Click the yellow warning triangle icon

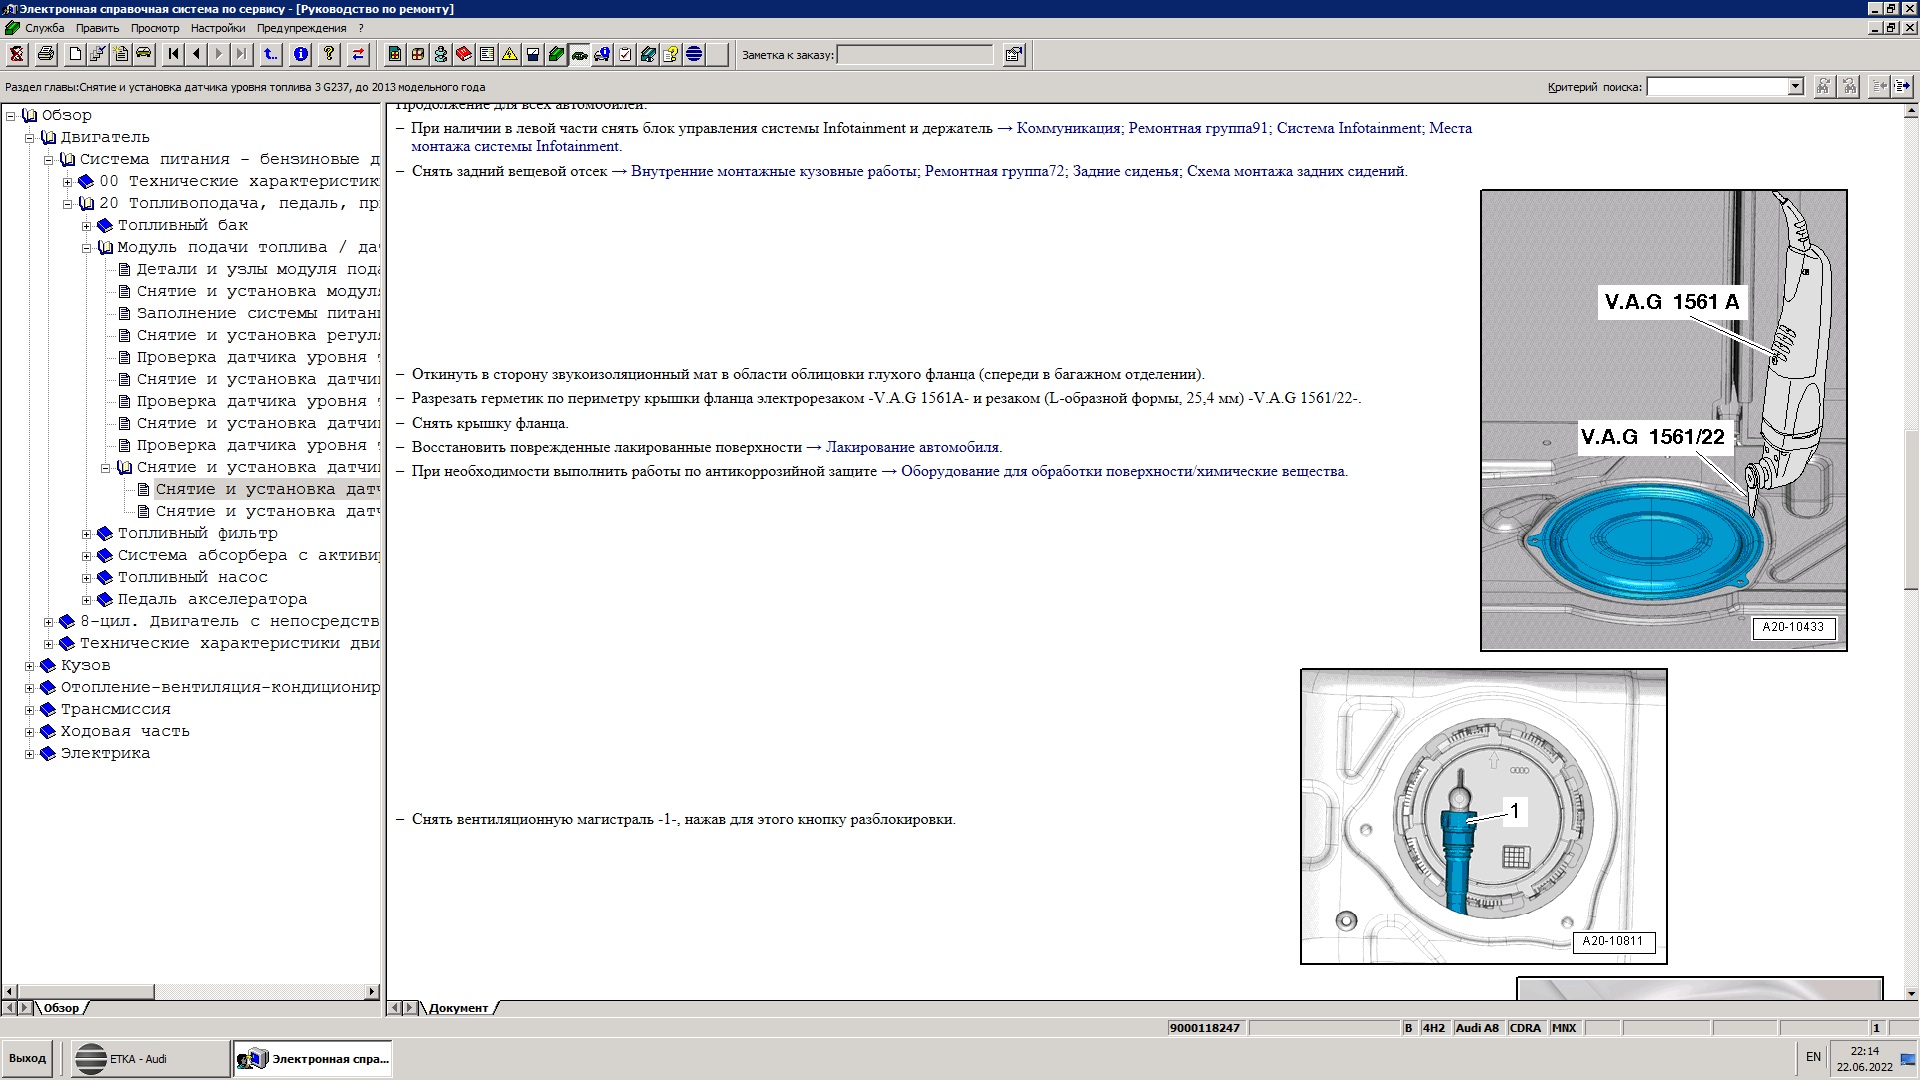pos(509,55)
